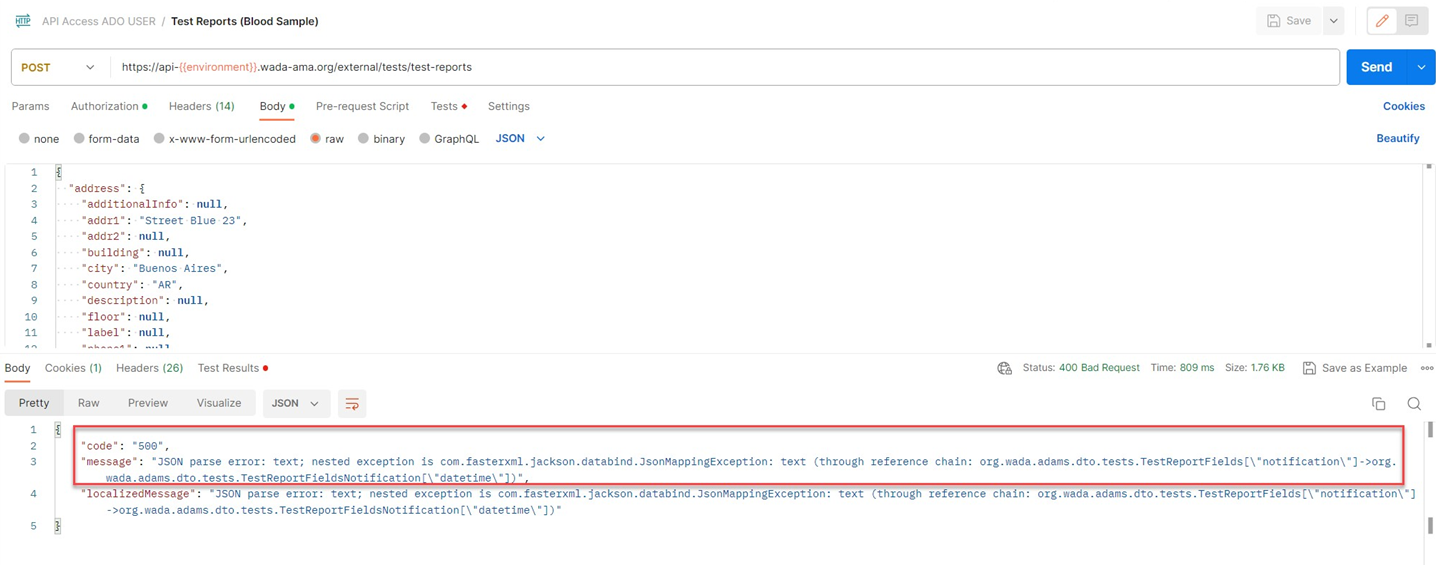Click the "addr1": "Street Blue 23" line
Image resolution: width=1436 pixels, height=580 pixels.
164,220
